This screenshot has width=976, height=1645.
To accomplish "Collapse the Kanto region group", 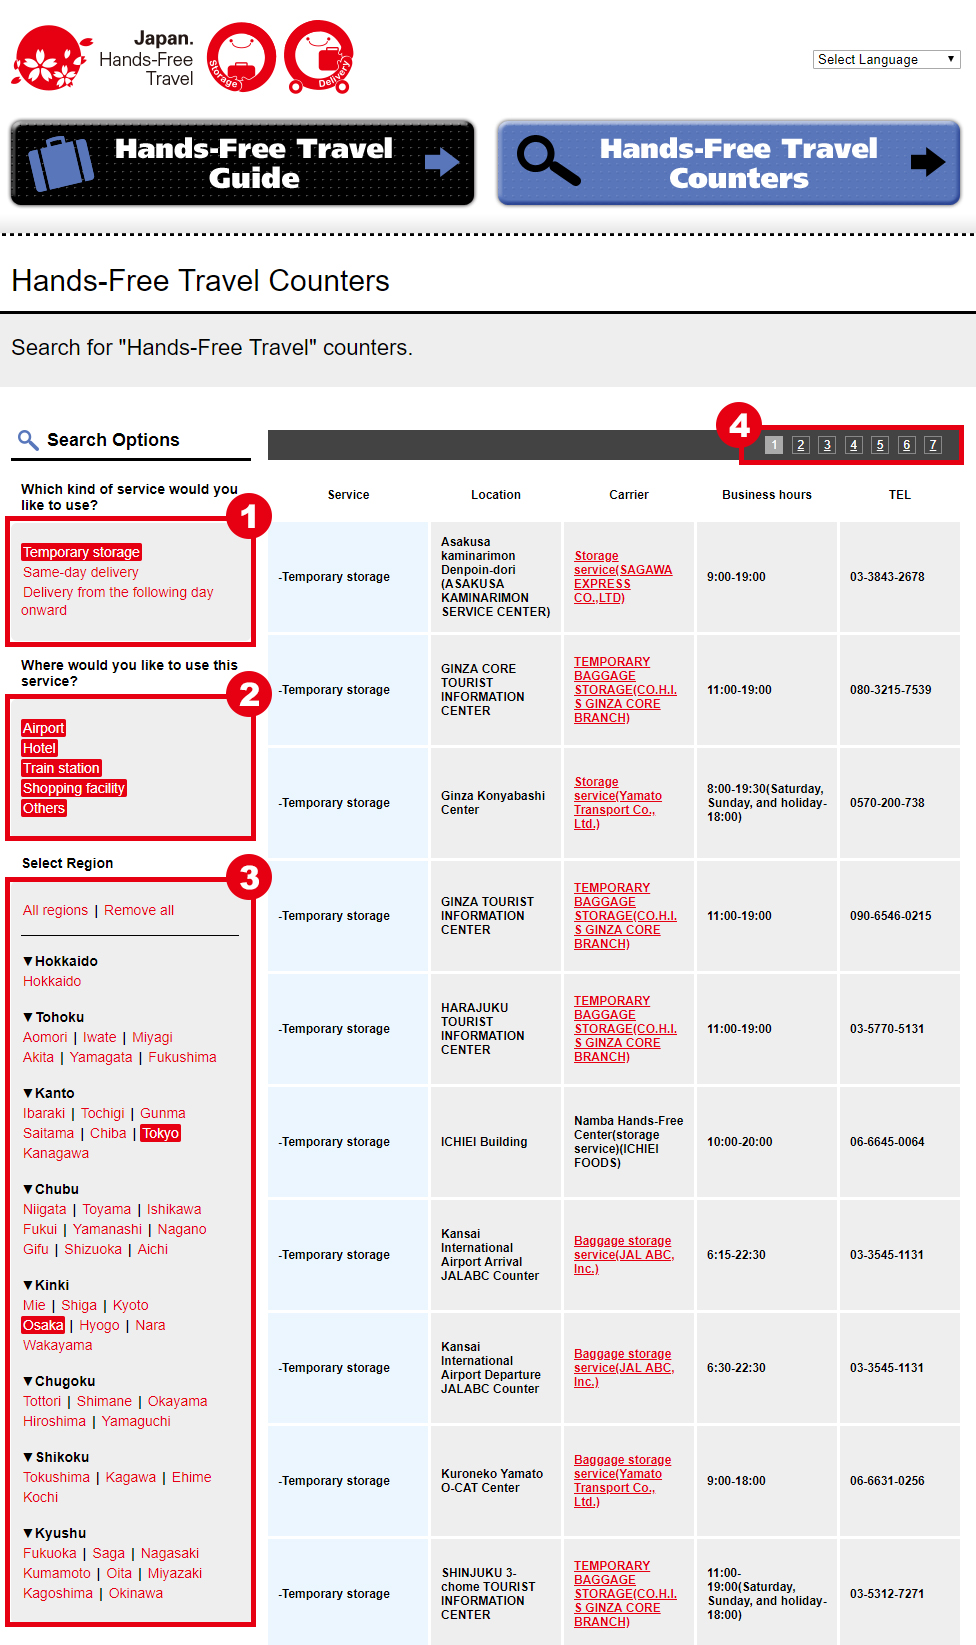I will [49, 1093].
